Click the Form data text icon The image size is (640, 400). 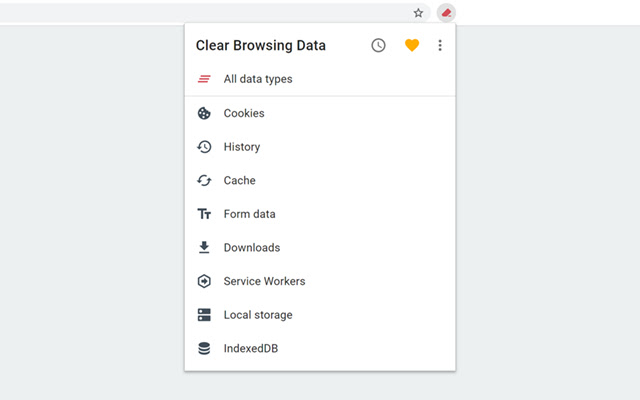[204, 214]
